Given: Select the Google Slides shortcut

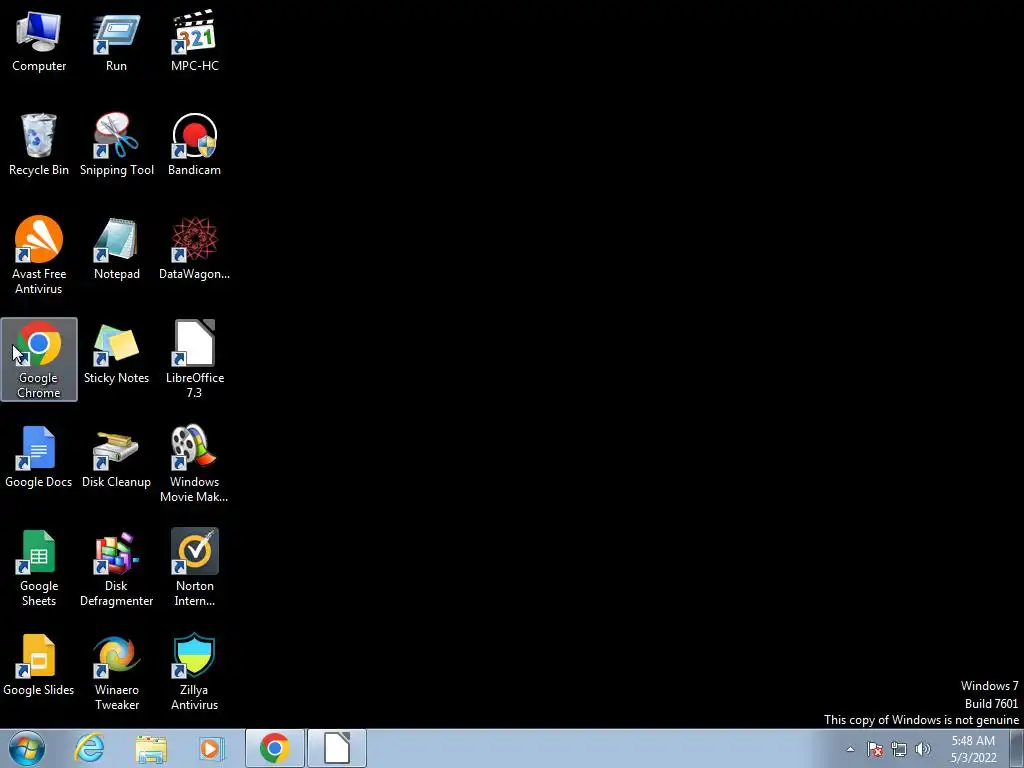Looking at the screenshot, I should point(39,665).
